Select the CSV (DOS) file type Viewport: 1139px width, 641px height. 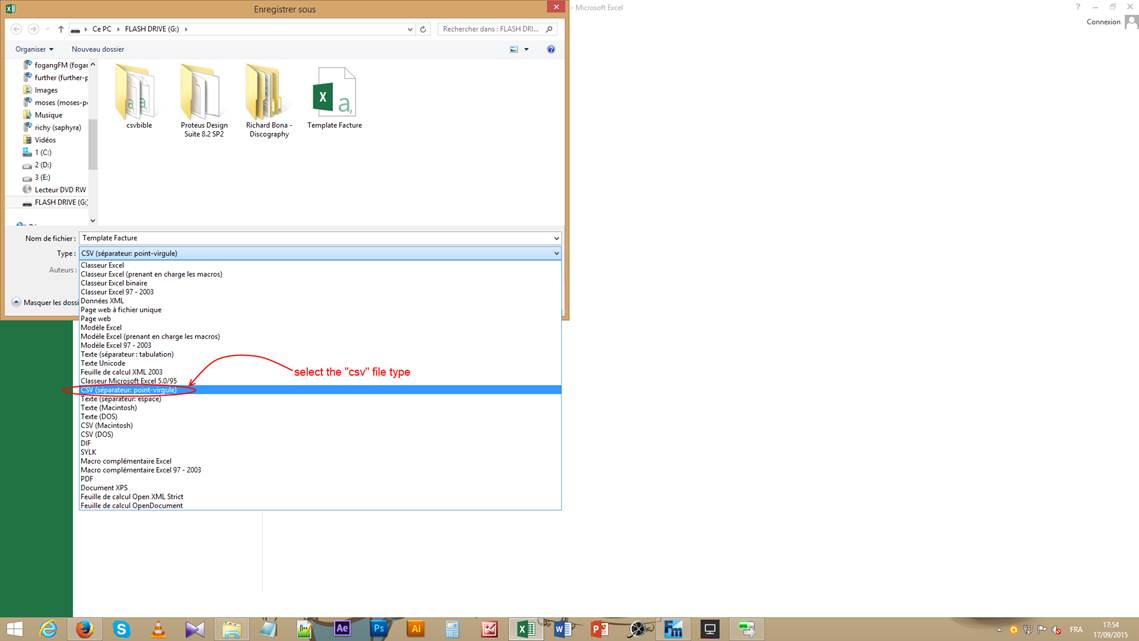(320, 435)
